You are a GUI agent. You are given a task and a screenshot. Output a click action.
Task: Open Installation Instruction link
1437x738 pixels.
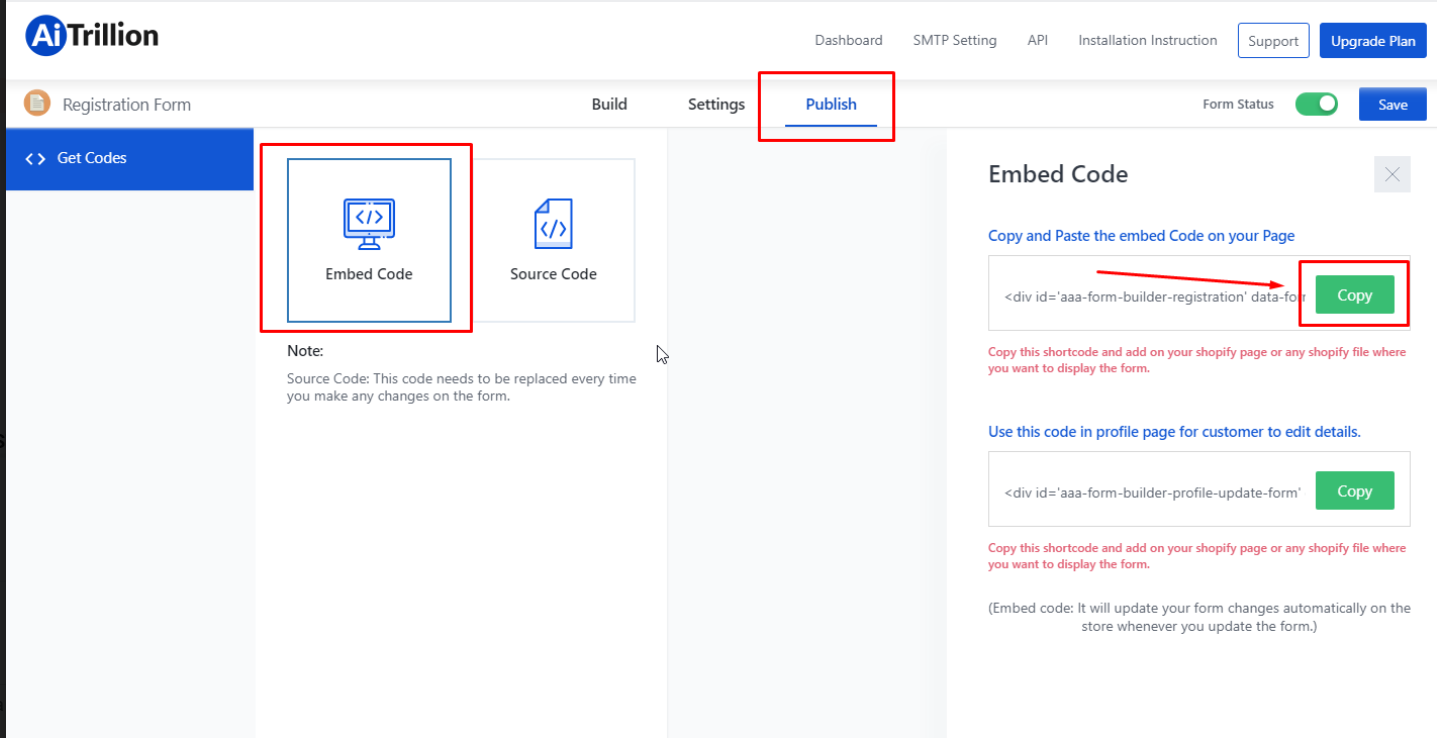(1147, 41)
